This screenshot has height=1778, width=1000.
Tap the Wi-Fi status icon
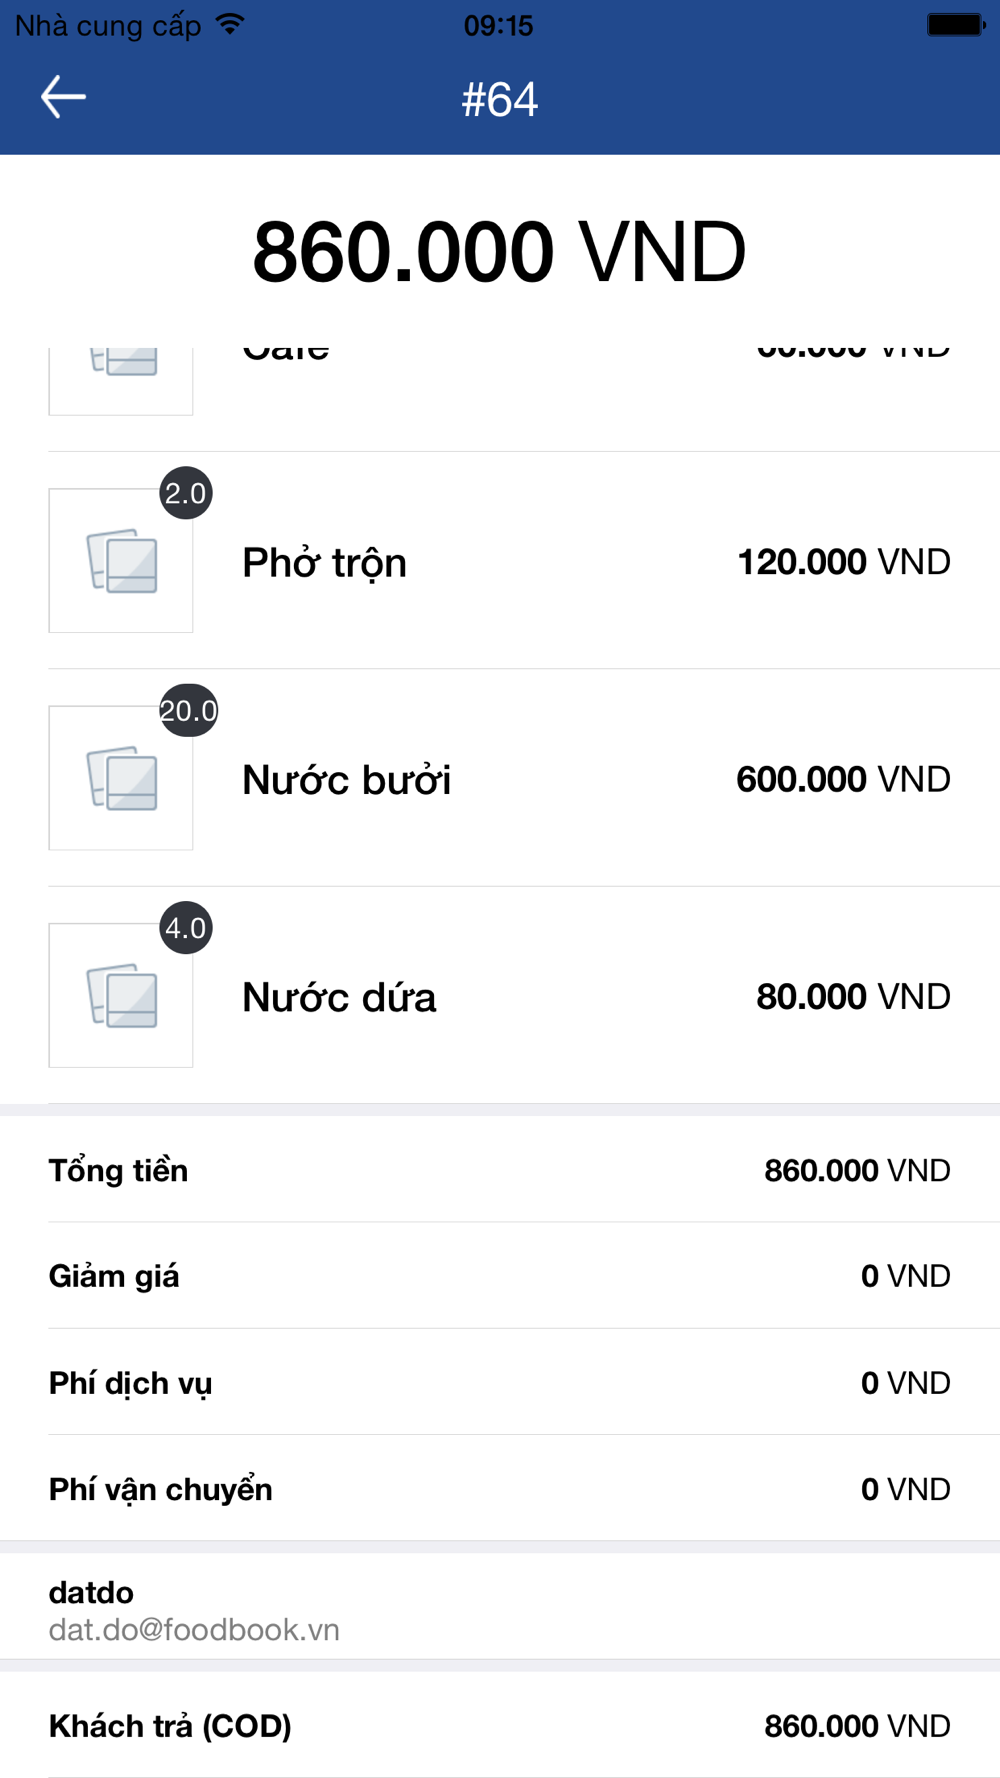[x=230, y=25]
